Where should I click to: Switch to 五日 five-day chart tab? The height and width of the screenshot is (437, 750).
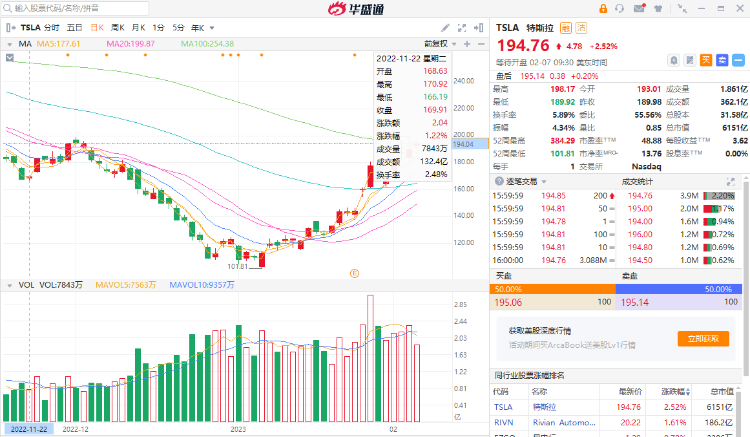(x=75, y=28)
